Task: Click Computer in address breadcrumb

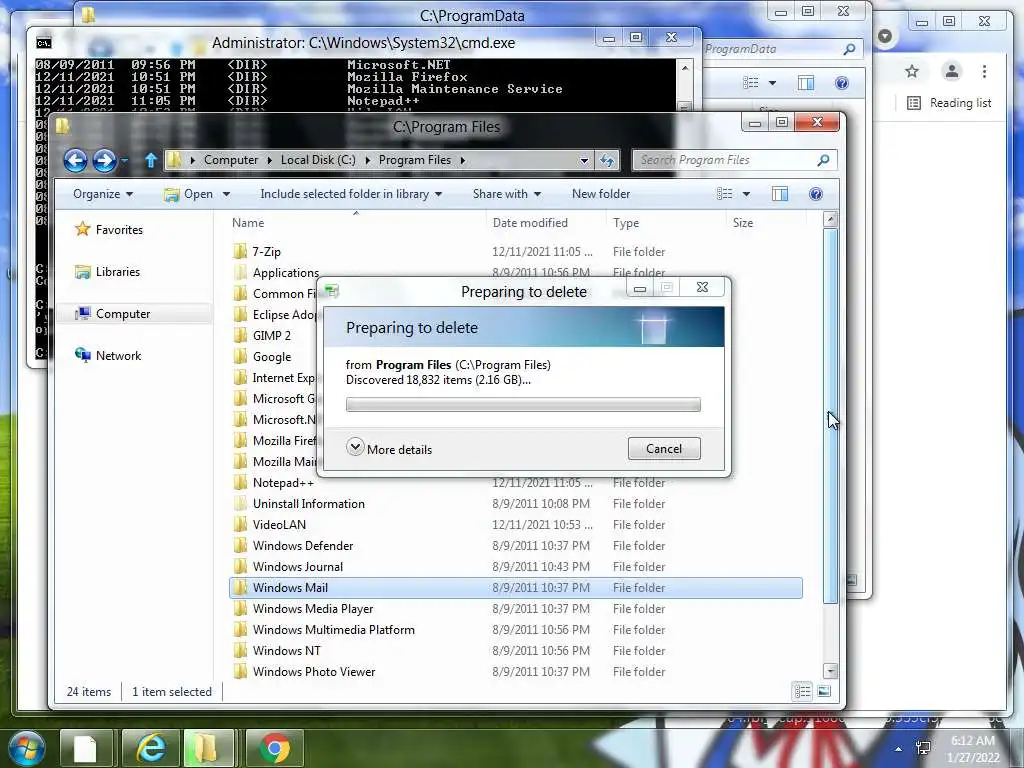Action: coord(231,160)
